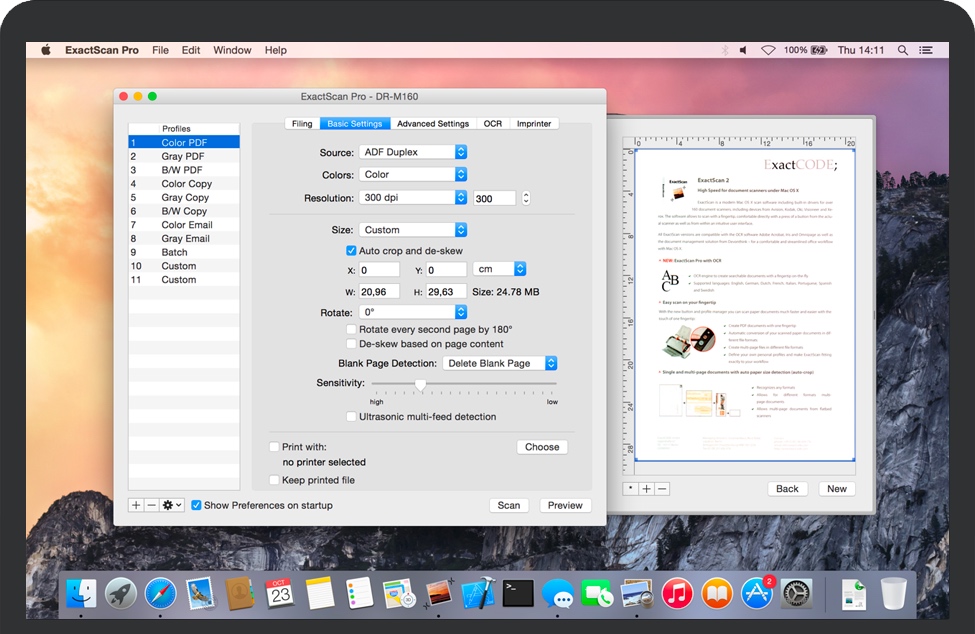Click the remove profile minus button
The image size is (975, 634).
[x=151, y=506]
